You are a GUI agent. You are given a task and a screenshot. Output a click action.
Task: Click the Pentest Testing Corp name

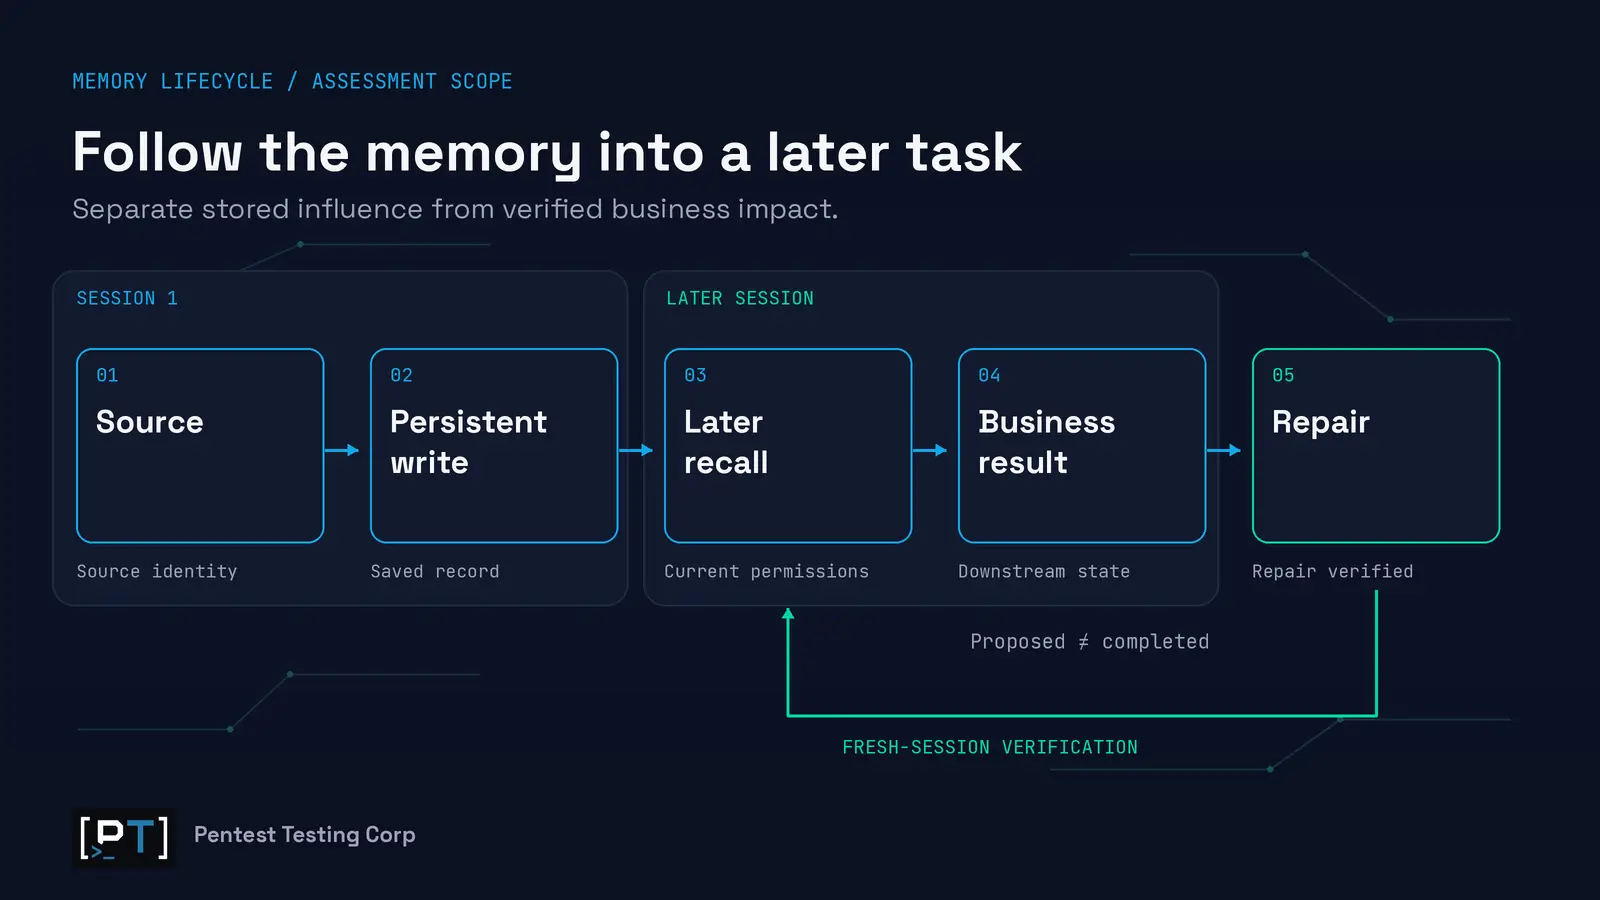point(305,835)
